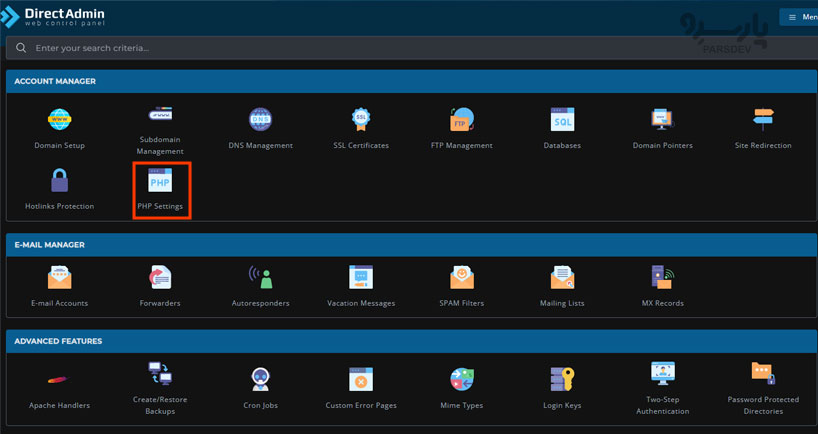
Task: Open Apache Handlers feather icon
Action: tap(58, 380)
